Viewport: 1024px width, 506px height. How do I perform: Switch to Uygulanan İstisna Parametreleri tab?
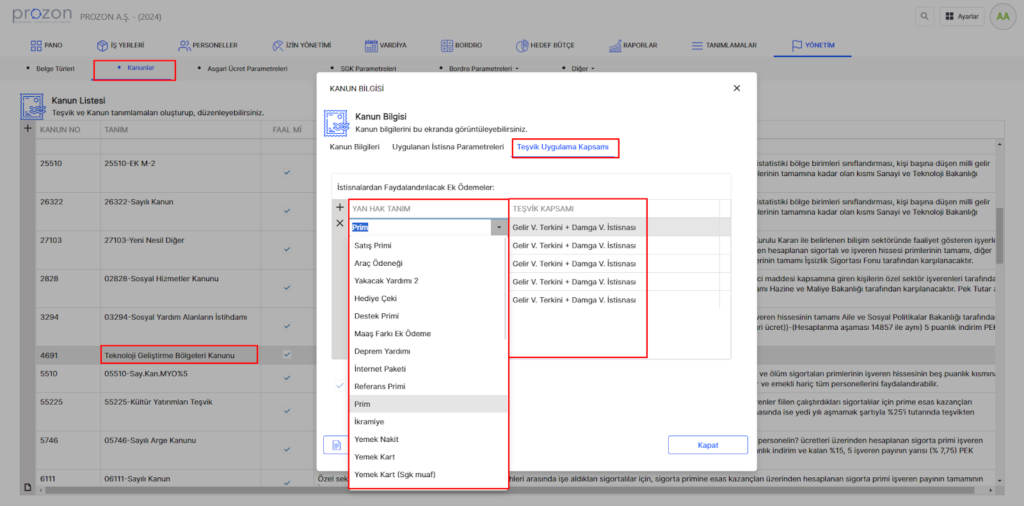447,147
